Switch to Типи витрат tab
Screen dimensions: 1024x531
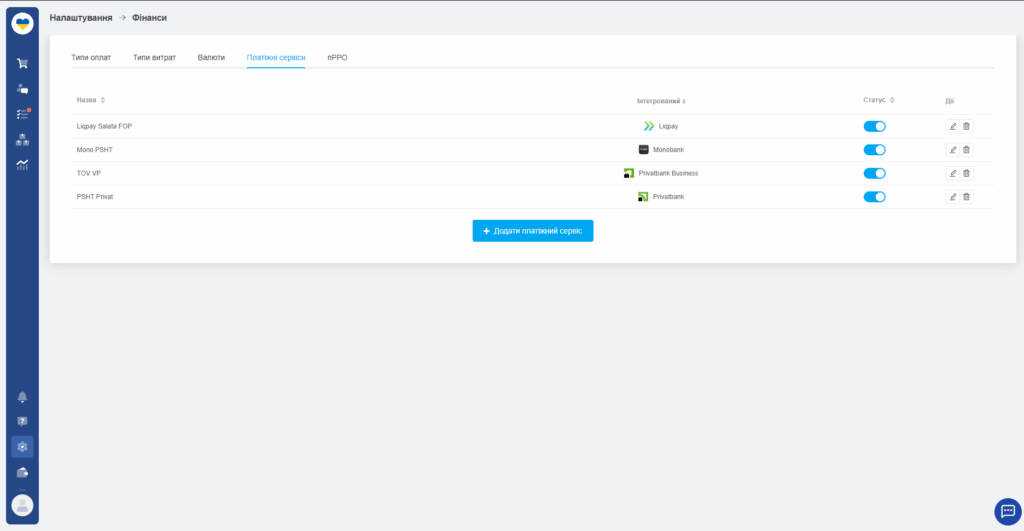point(154,57)
